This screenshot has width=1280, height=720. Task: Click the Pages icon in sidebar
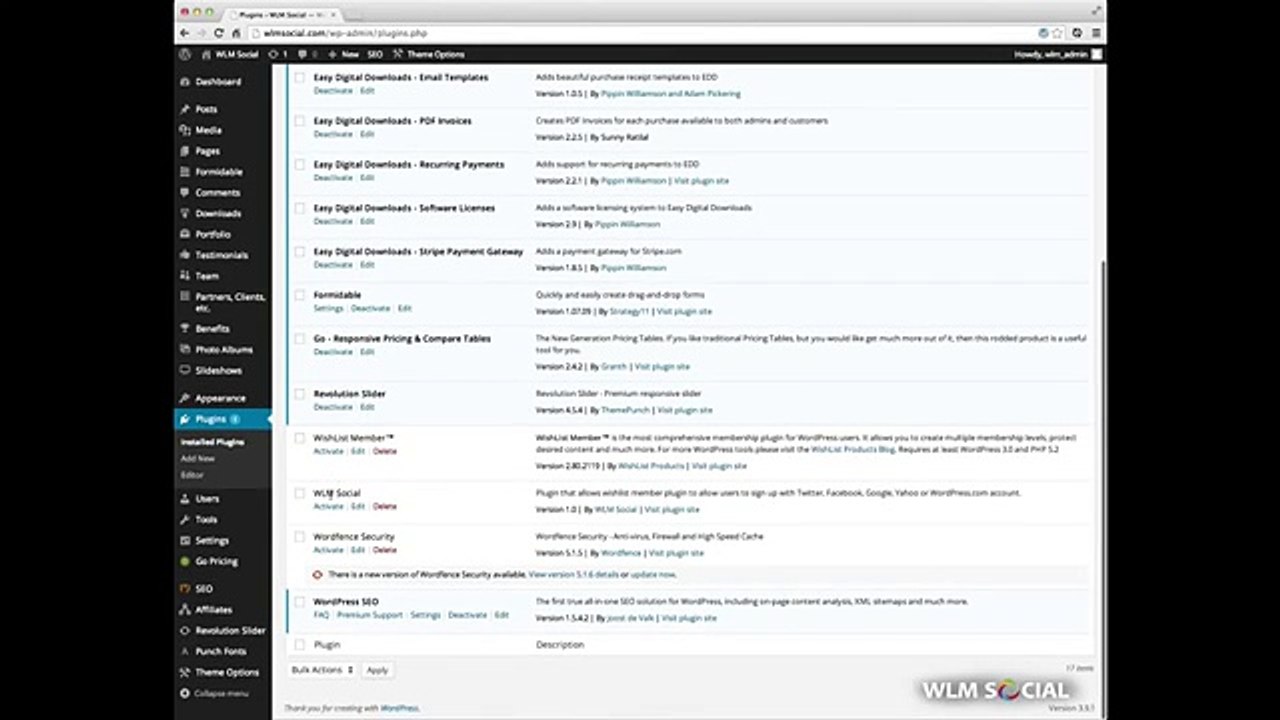[185, 151]
